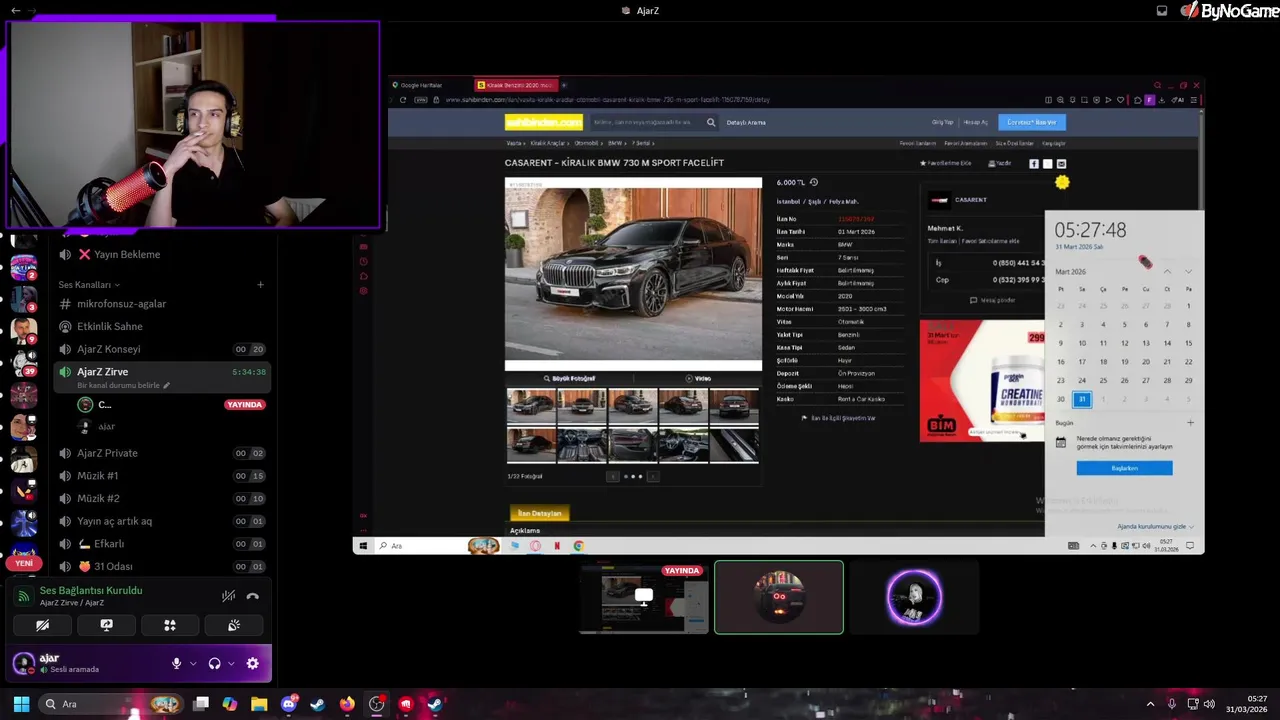Click Favorilerime Ekle star link
Viewport: 1280px width, 720px height.
click(x=945, y=163)
